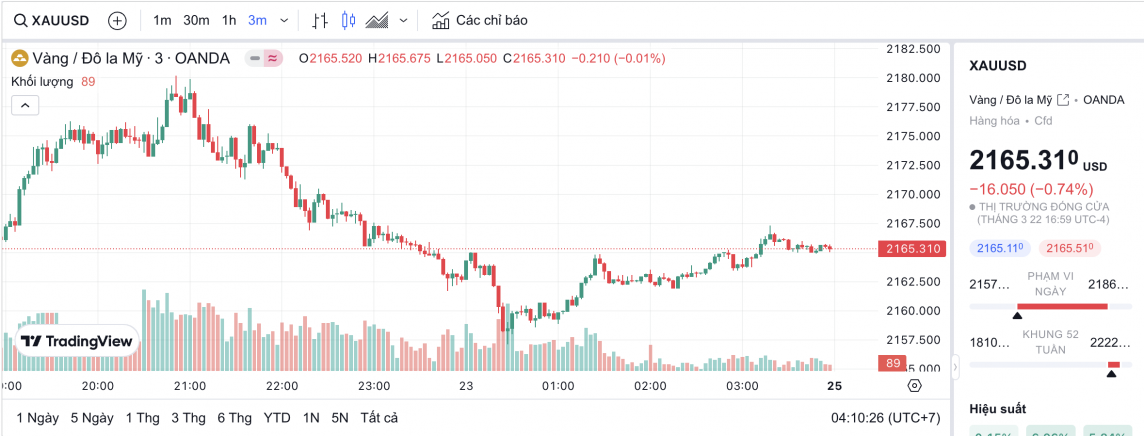This screenshot has width=1144, height=436.
Task: Select the bars chart style icon
Action: pyautogui.click(x=320, y=20)
